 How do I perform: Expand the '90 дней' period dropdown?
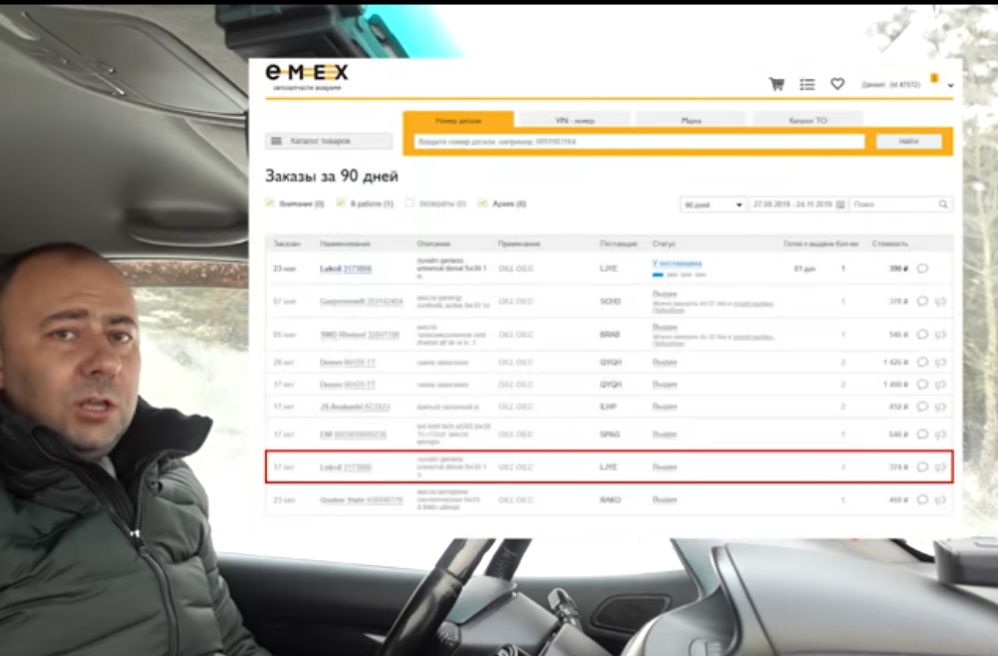click(x=713, y=204)
